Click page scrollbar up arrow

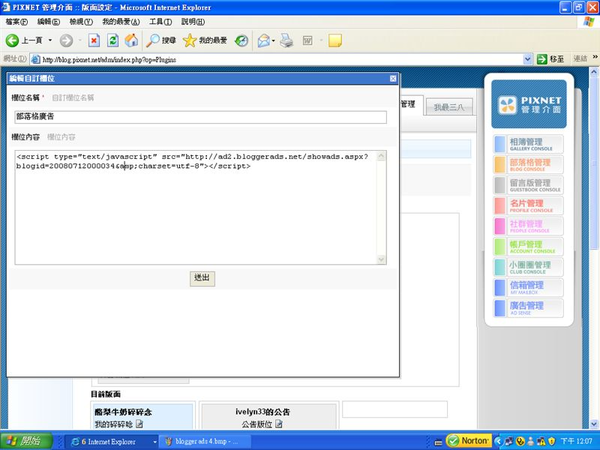coord(594,72)
